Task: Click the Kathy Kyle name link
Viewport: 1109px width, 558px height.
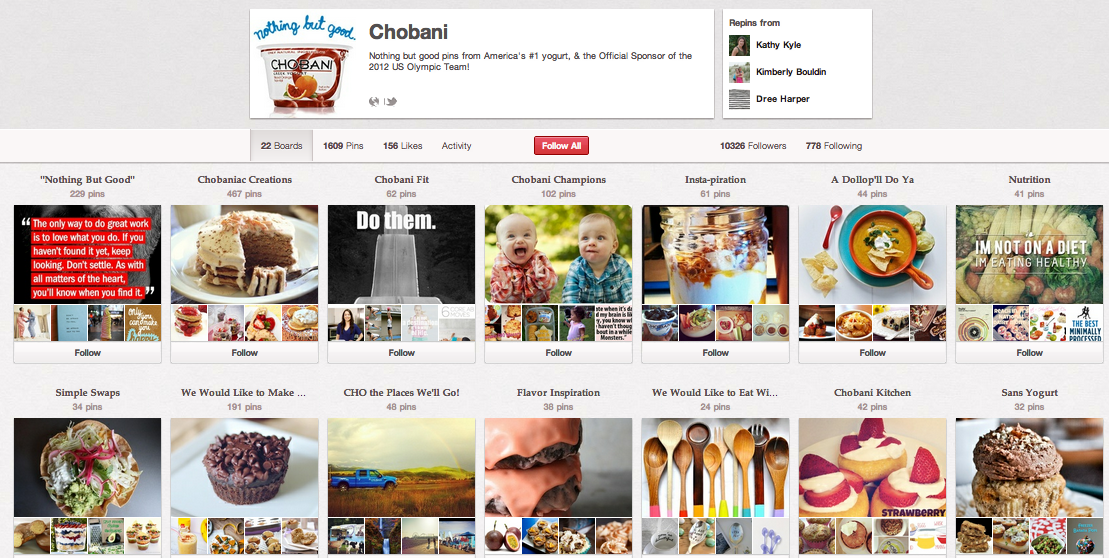Action: (x=778, y=45)
